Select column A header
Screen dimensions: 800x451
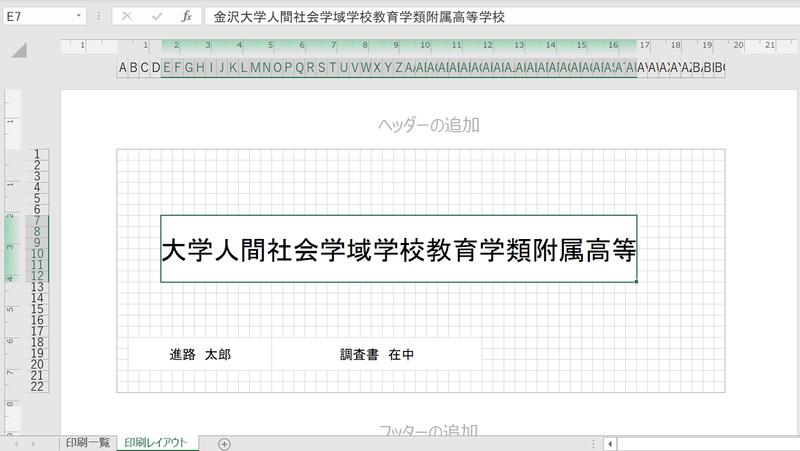(x=122, y=67)
